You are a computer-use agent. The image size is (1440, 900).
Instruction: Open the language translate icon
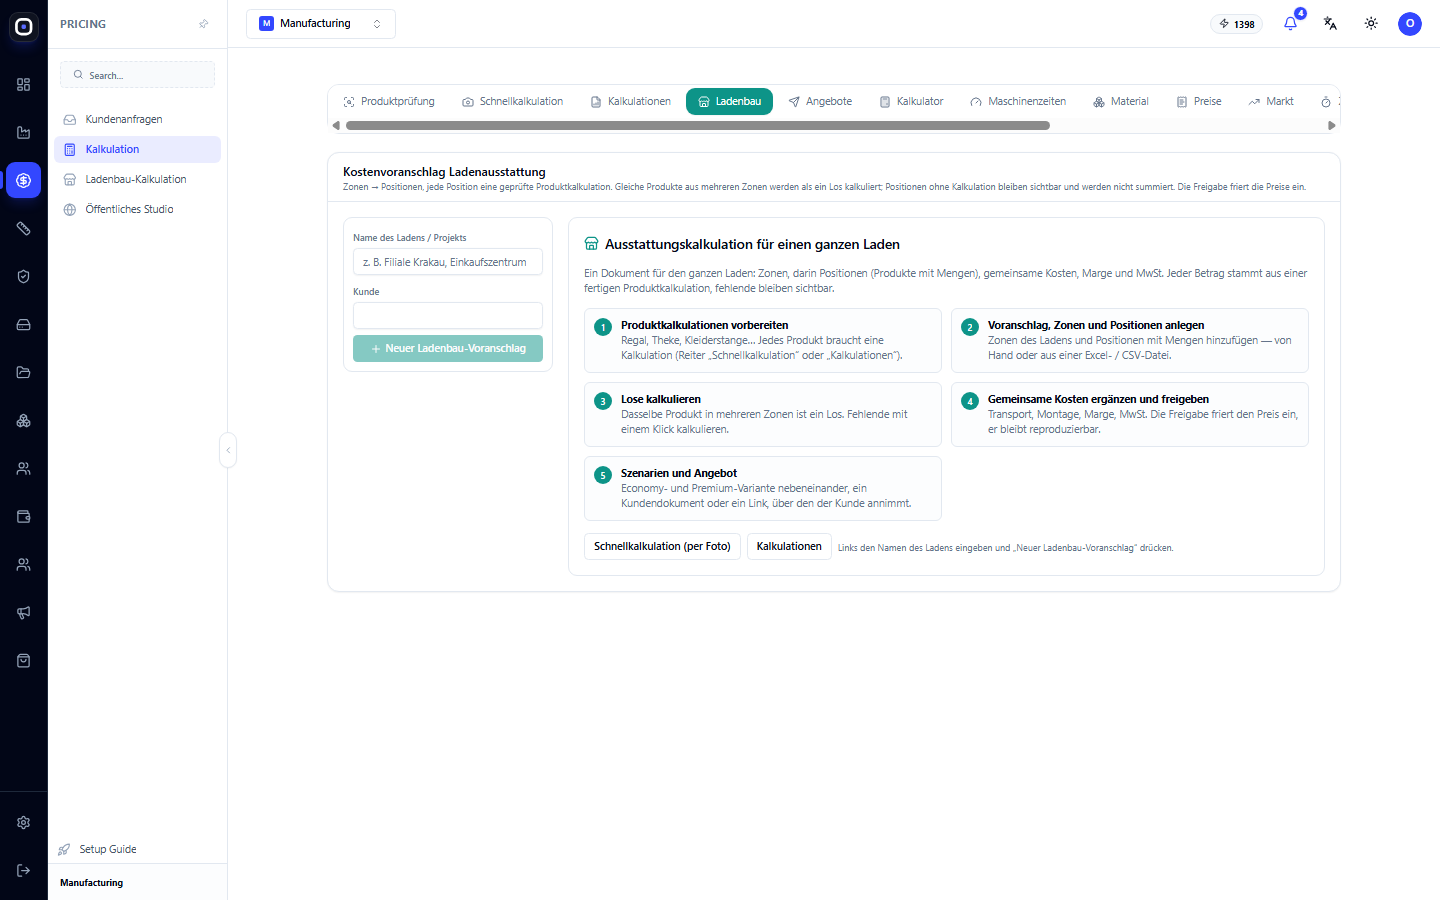pyautogui.click(x=1331, y=23)
